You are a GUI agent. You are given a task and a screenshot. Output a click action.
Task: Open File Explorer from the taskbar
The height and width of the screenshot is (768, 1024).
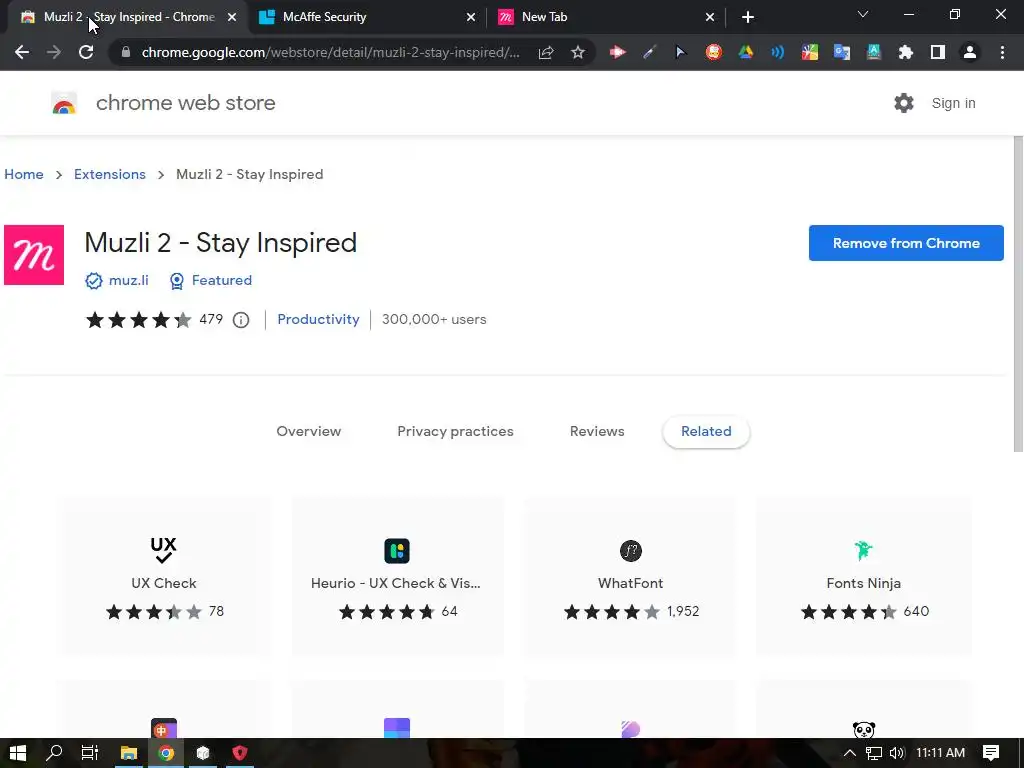pyautogui.click(x=129, y=753)
